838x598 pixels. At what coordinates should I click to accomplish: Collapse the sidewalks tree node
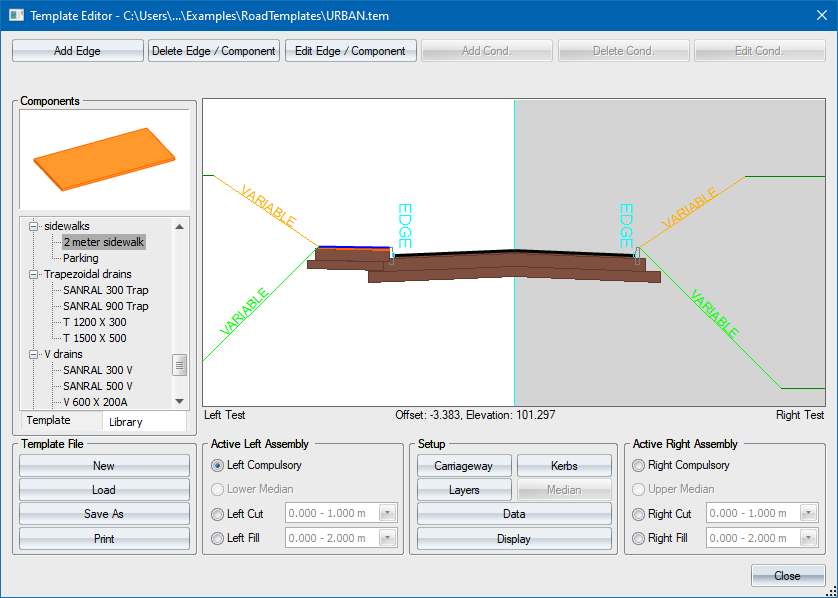coord(33,226)
